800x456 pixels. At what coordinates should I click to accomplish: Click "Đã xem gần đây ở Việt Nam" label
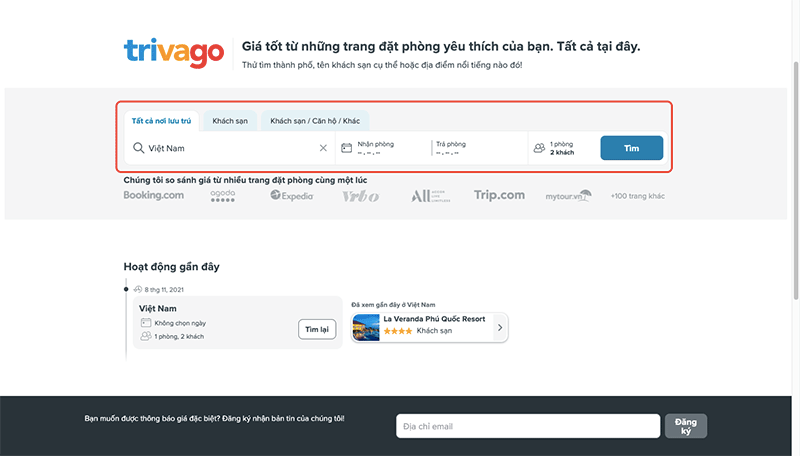click(x=393, y=305)
